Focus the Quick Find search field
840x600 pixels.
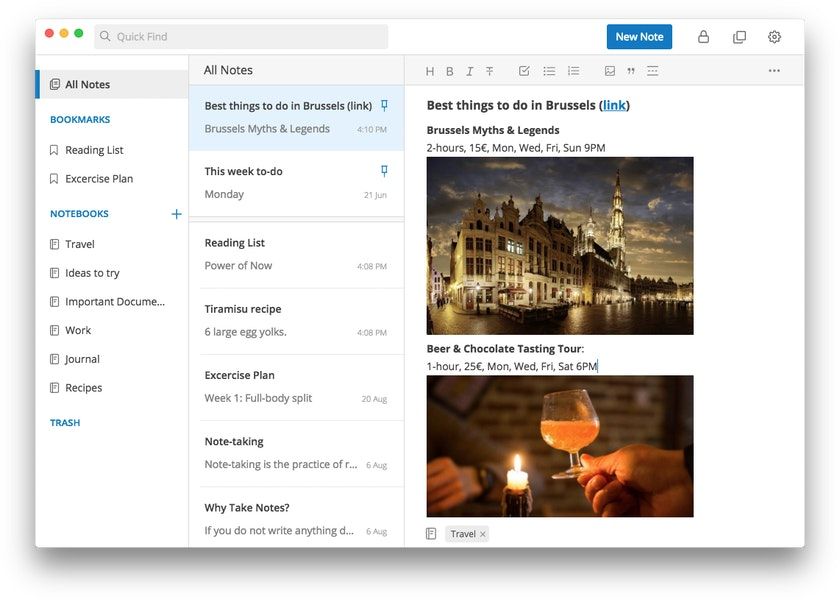click(241, 36)
